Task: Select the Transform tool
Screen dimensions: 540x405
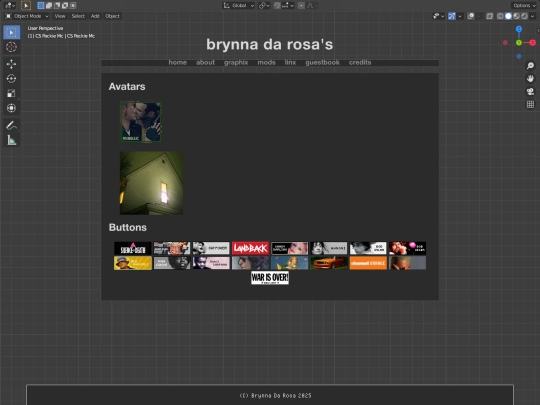Action: (11, 108)
